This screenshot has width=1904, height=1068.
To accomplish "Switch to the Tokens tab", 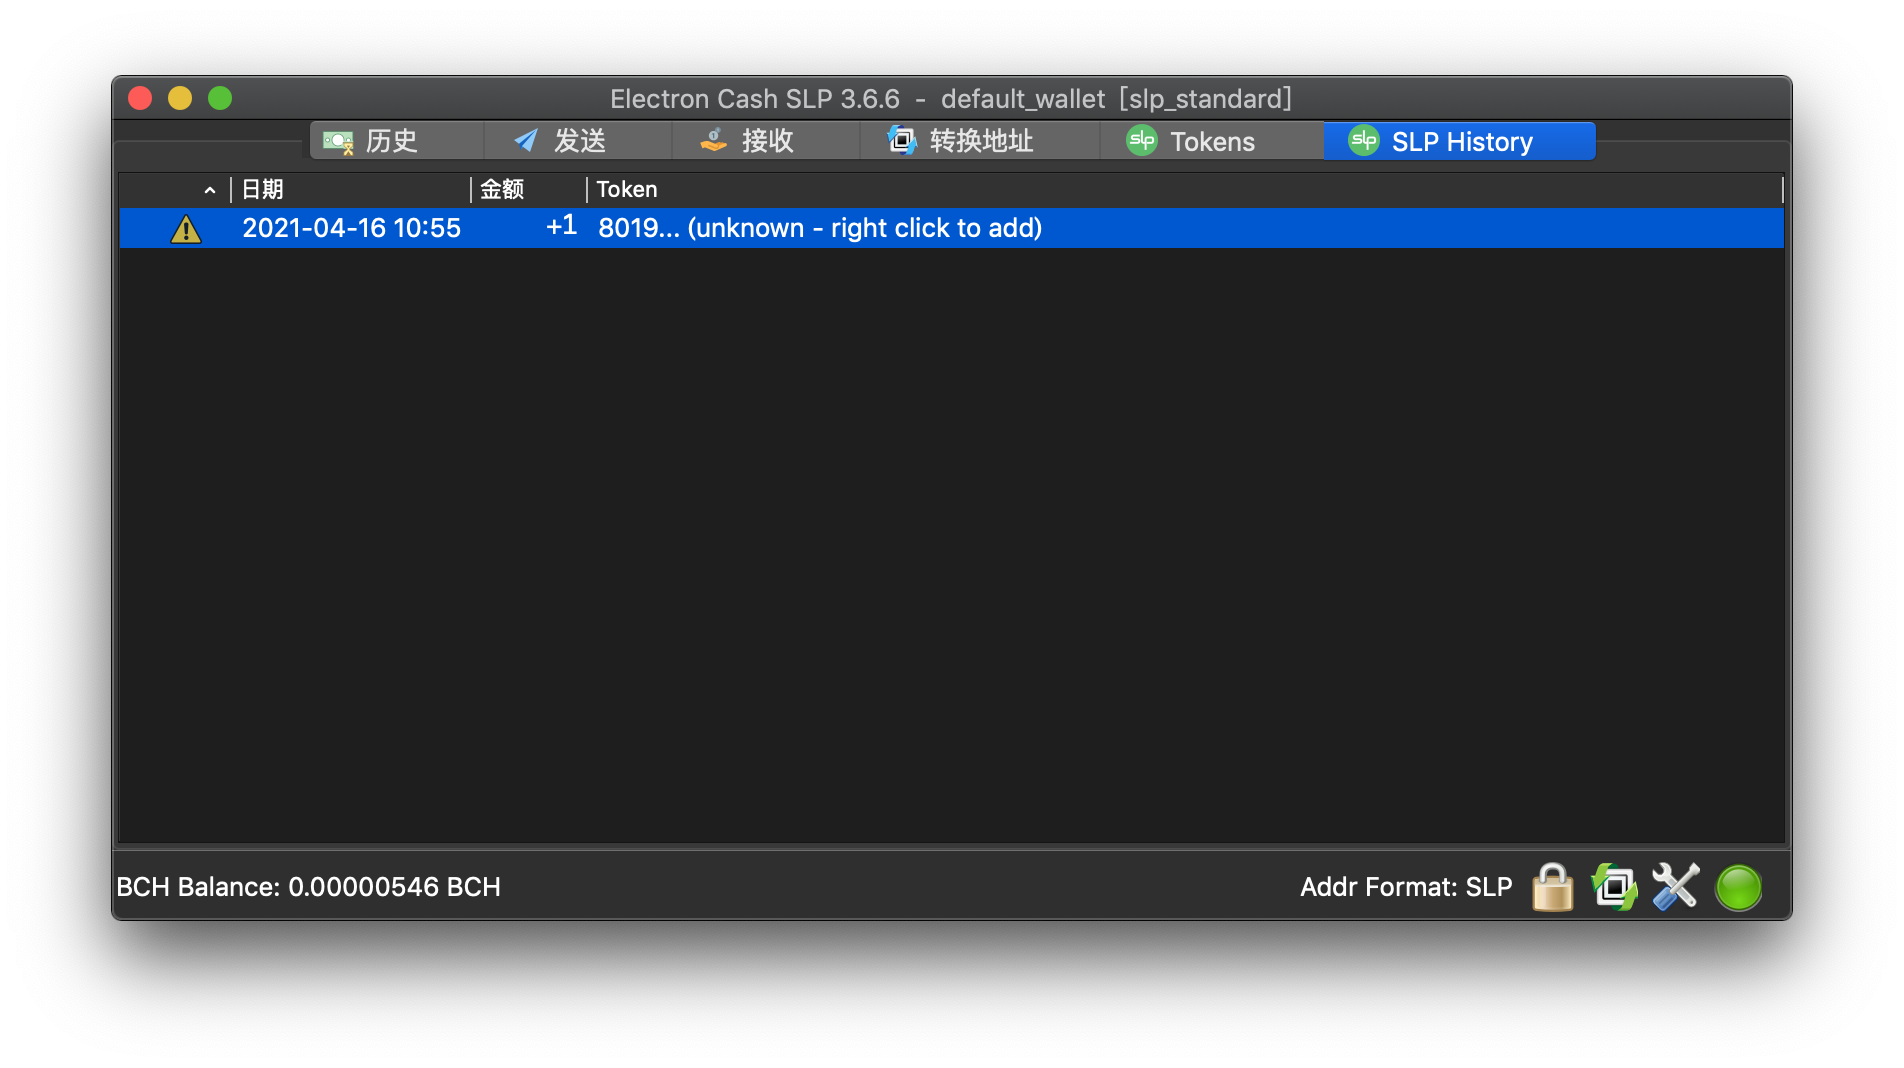I will tap(1212, 141).
